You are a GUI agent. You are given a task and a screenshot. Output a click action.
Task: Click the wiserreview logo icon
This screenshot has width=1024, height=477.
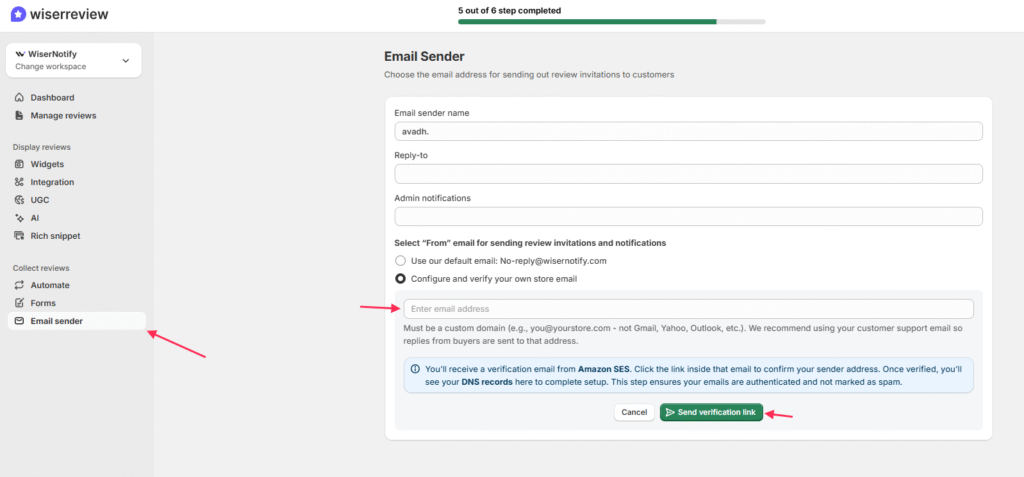click(17, 15)
